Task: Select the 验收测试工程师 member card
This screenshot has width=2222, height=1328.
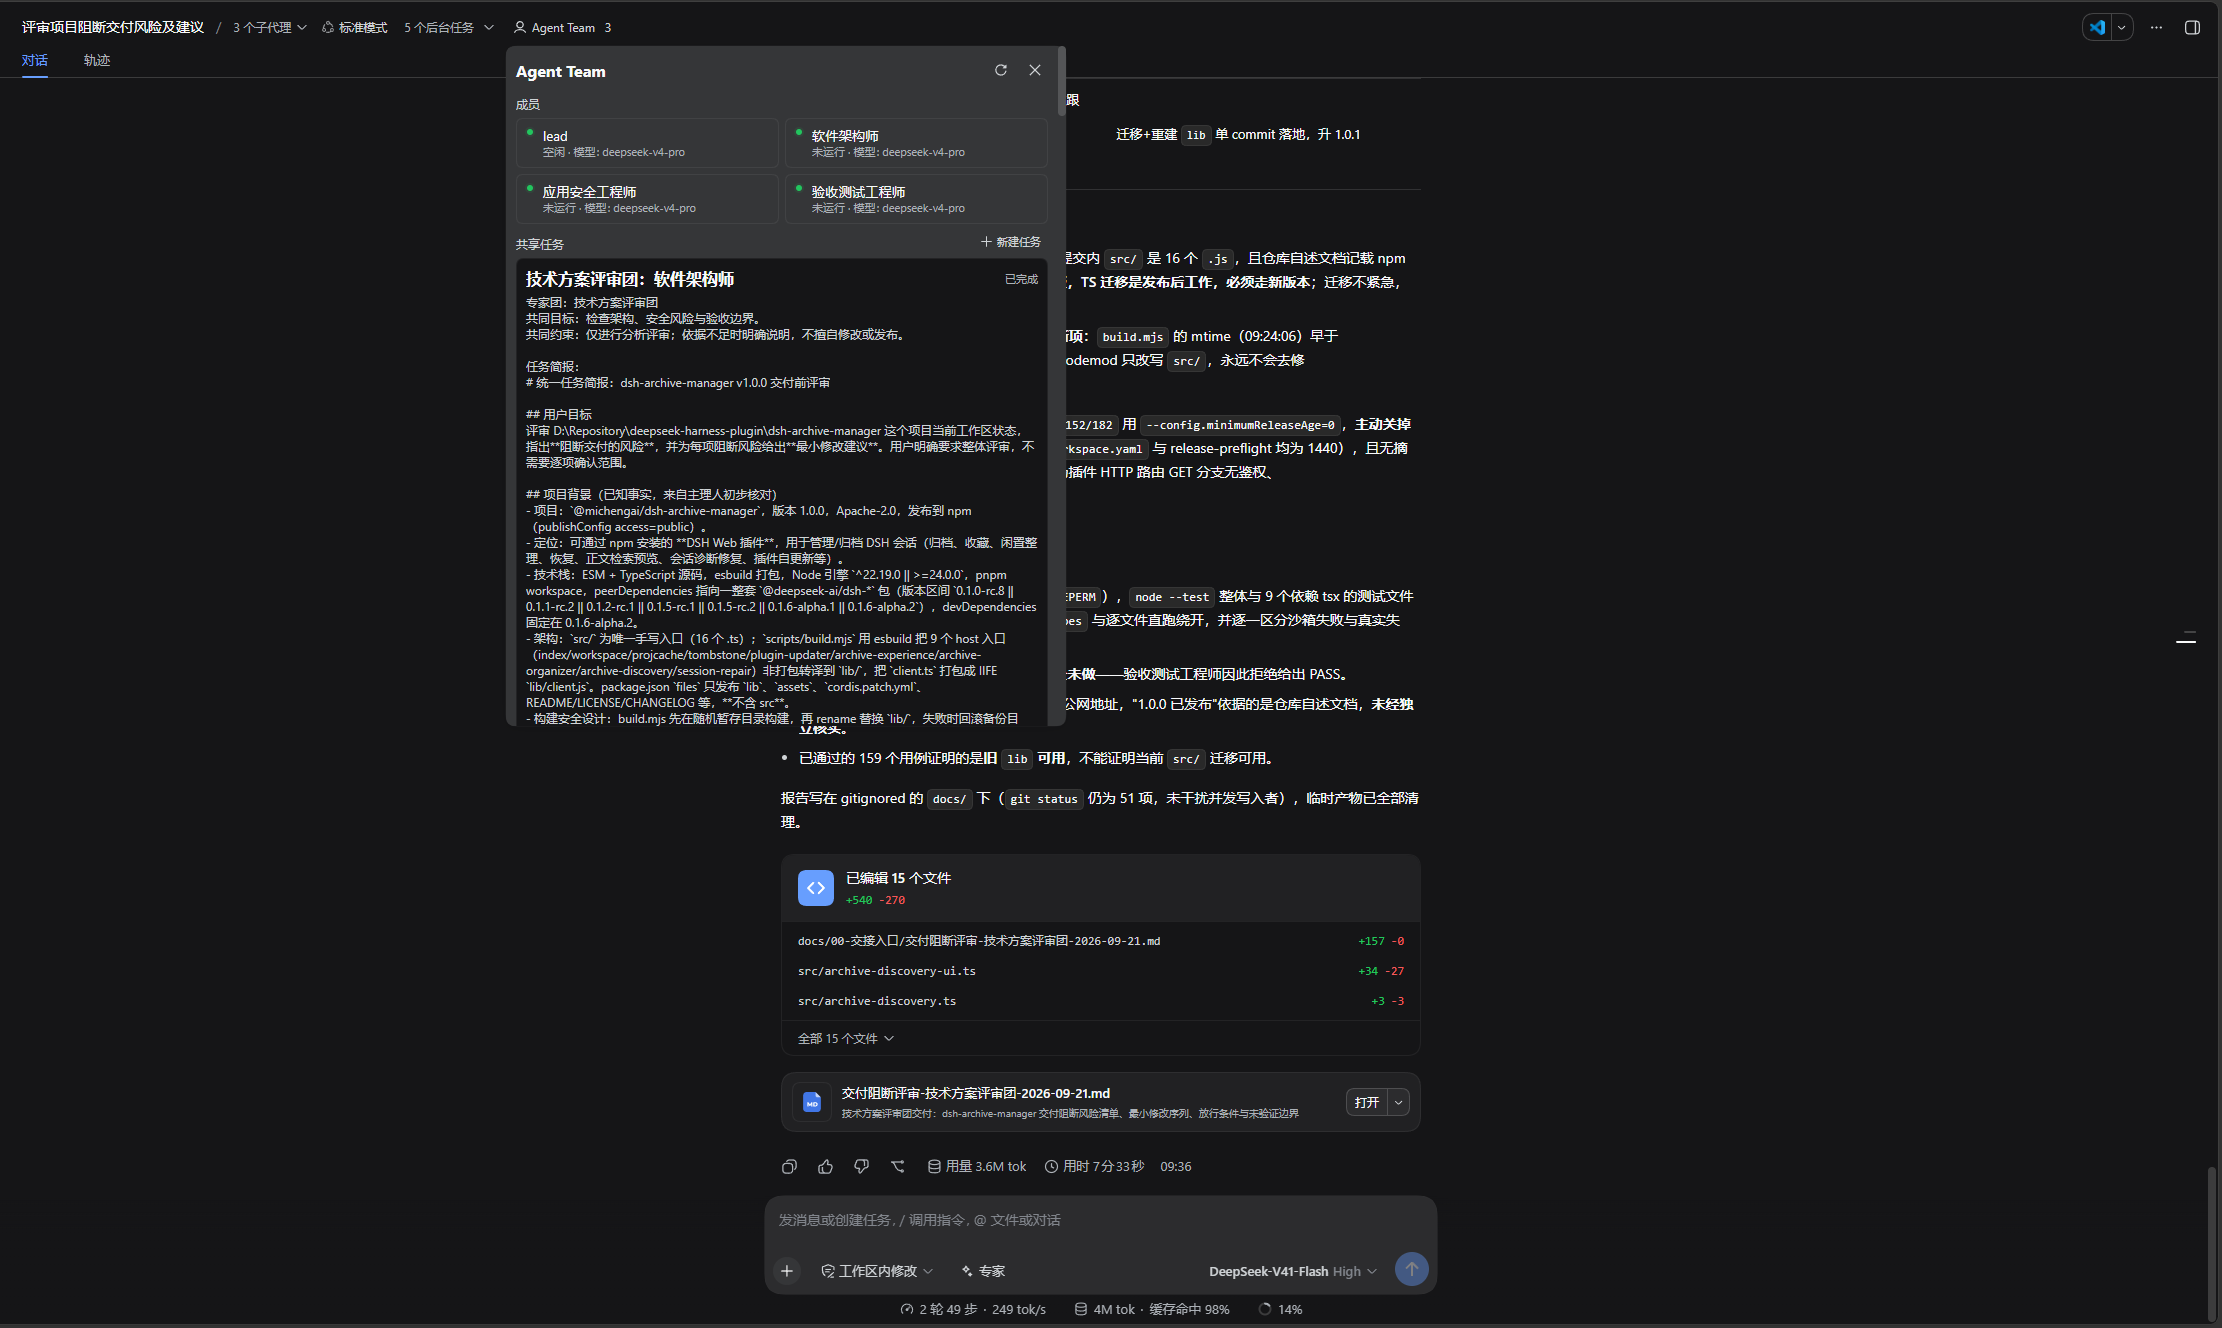Action: 916,199
